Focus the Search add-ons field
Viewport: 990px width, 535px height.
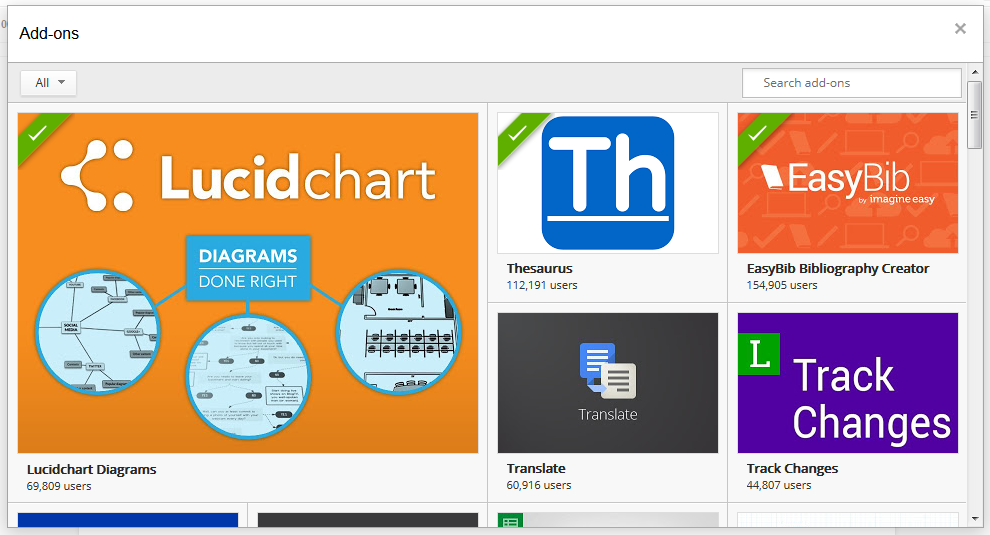[x=852, y=83]
